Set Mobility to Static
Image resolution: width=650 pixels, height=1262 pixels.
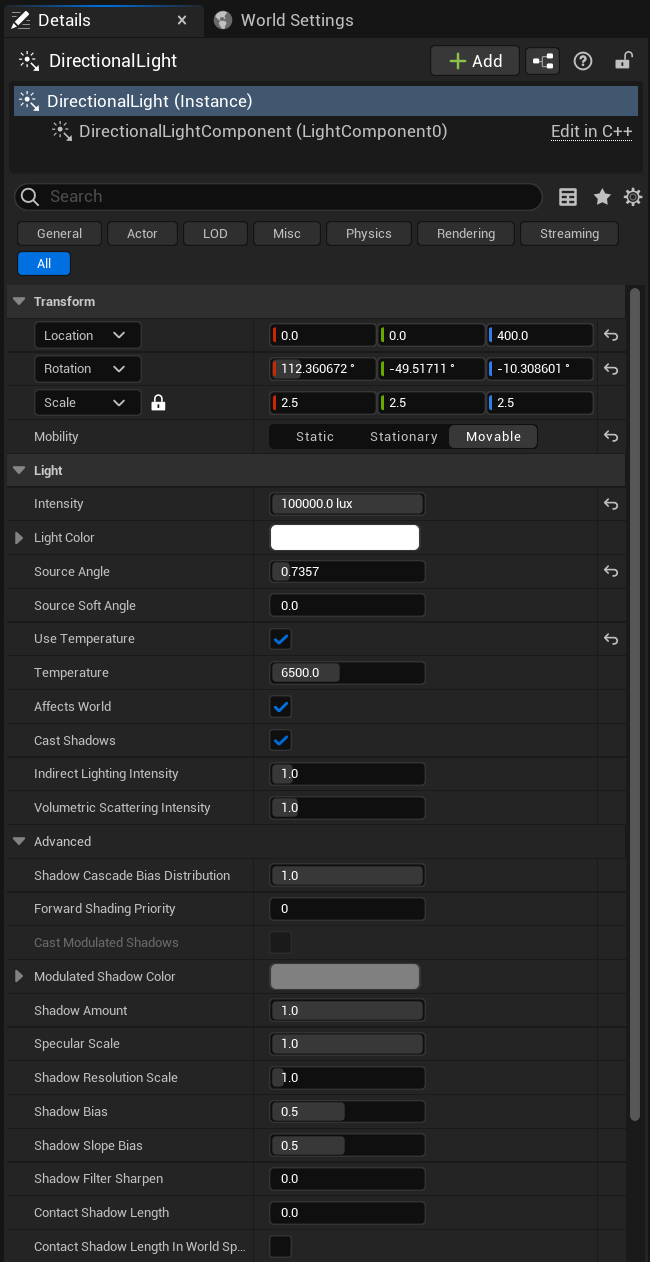click(x=315, y=437)
